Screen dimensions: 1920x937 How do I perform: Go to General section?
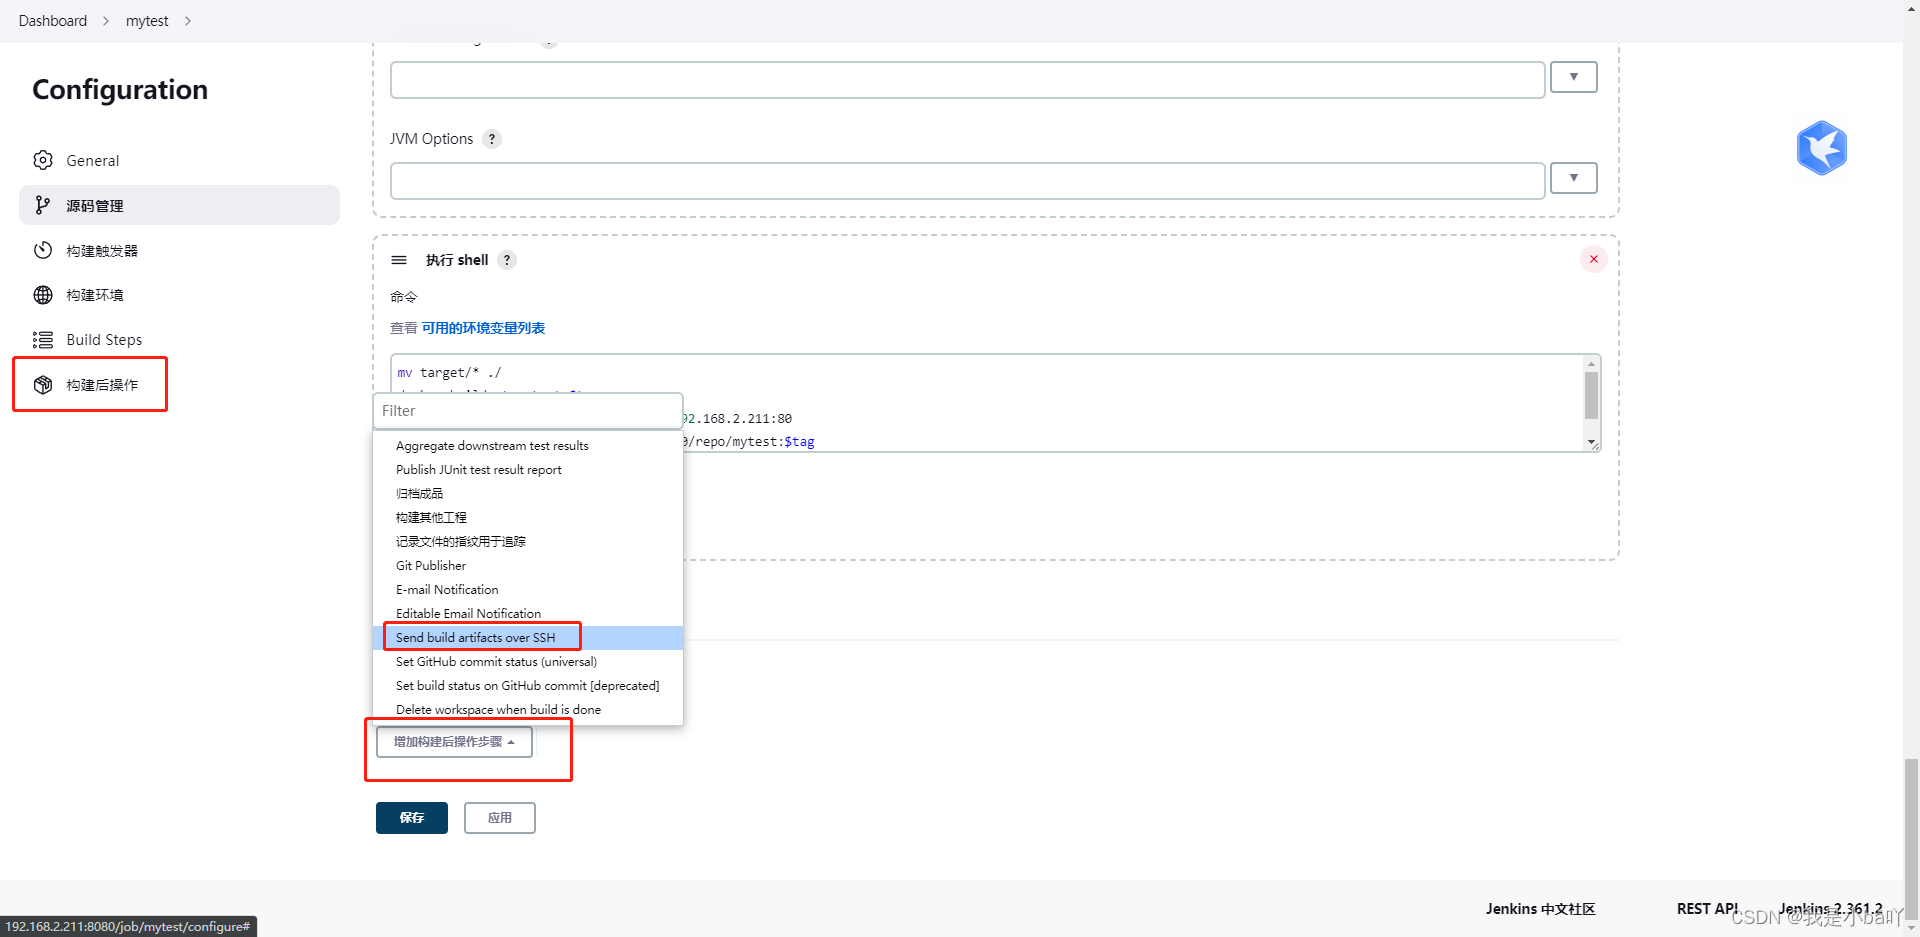click(x=179, y=160)
